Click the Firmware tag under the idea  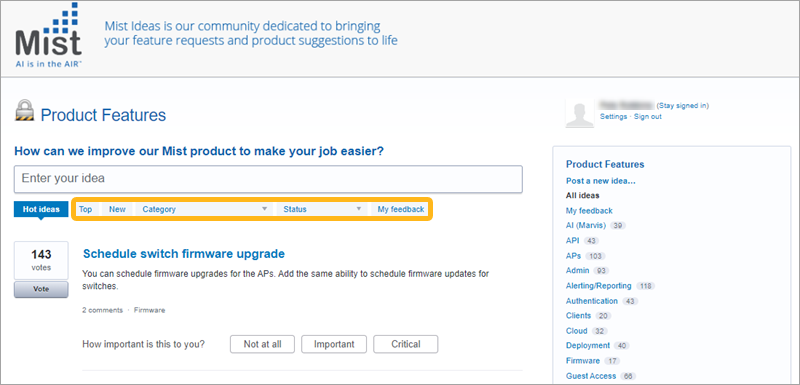(x=149, y=310)
